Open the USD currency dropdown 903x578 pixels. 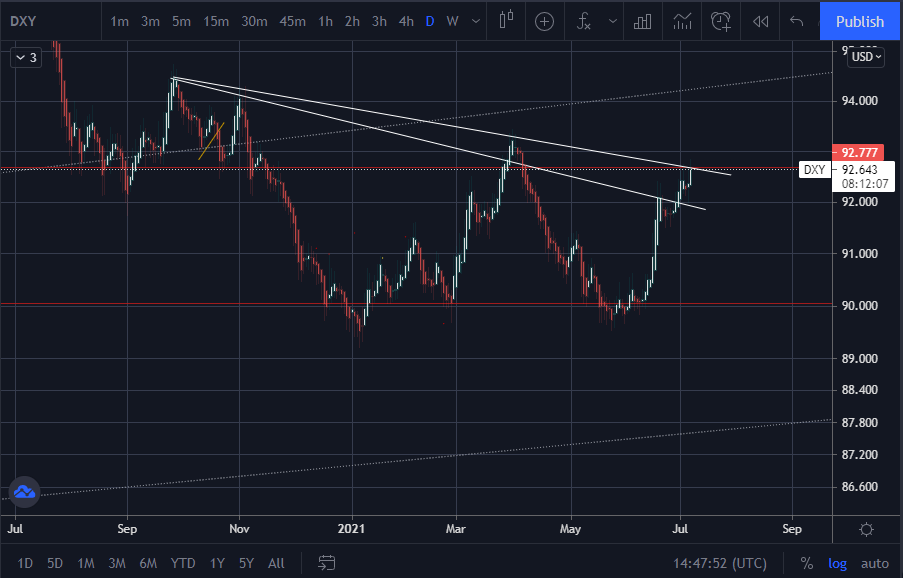tap(866, 56)
